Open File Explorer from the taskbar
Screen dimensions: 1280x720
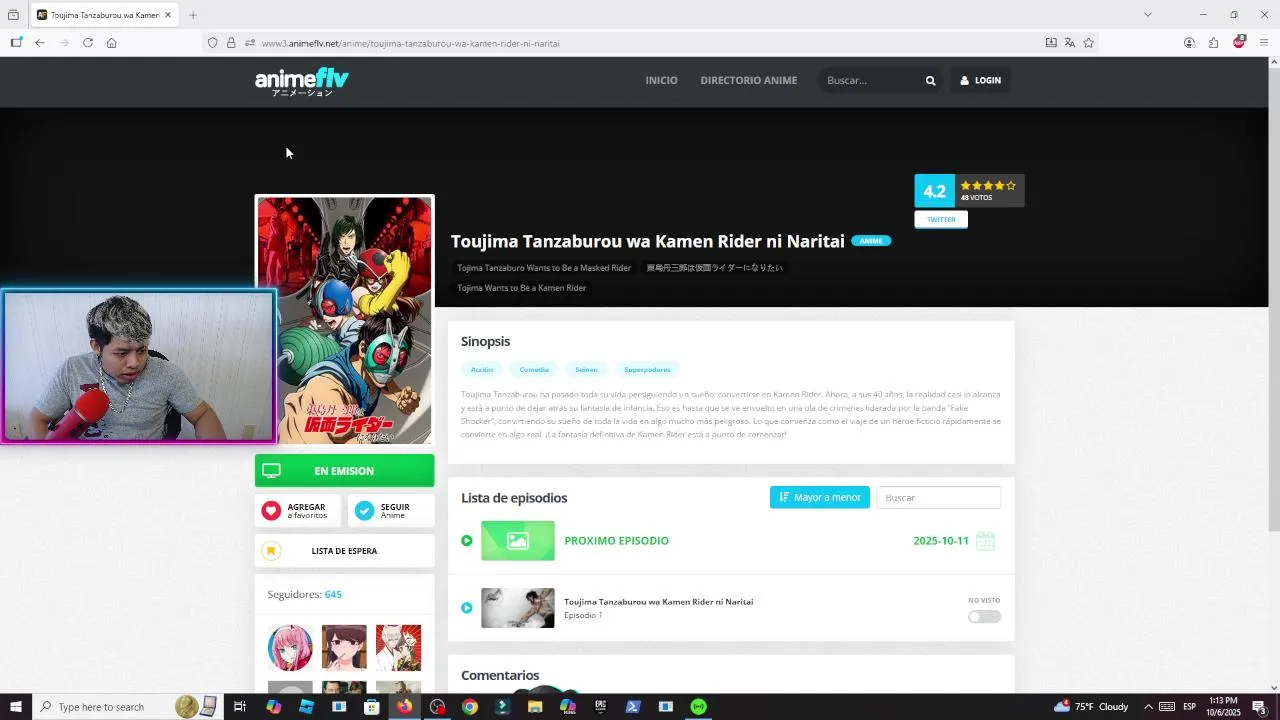click(x=535, y=707)
